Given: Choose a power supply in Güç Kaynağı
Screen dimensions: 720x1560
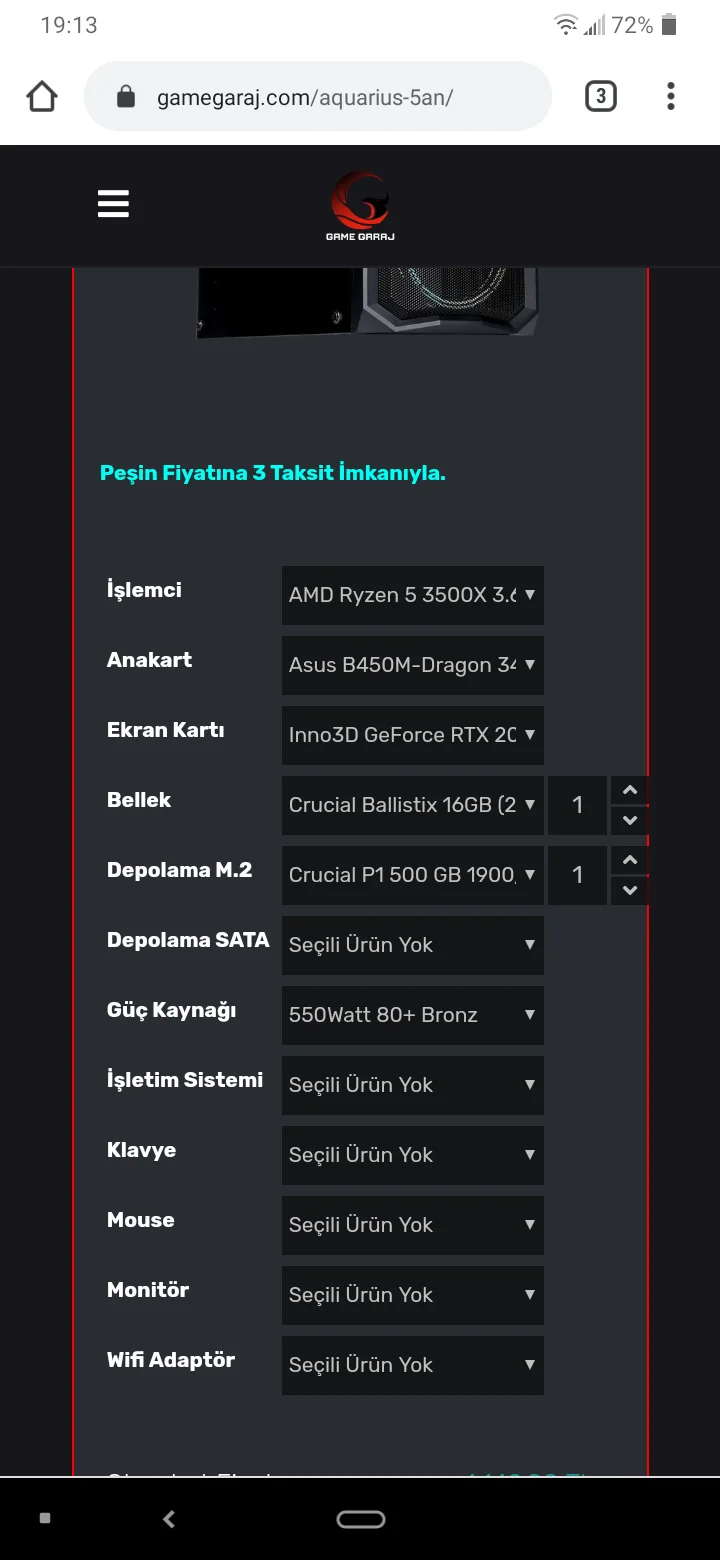Looking at the screenshot, I should [x=412, y=1015].
